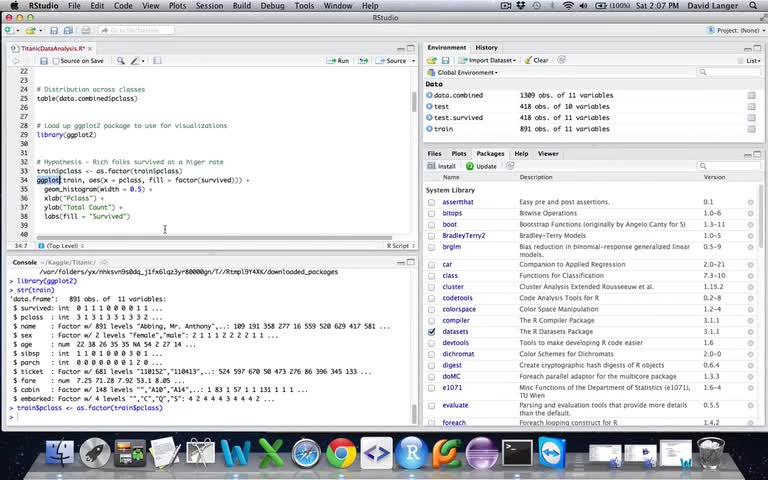Open the Project (None) dropdown
768x480 pixels.
tap(736, 30)
